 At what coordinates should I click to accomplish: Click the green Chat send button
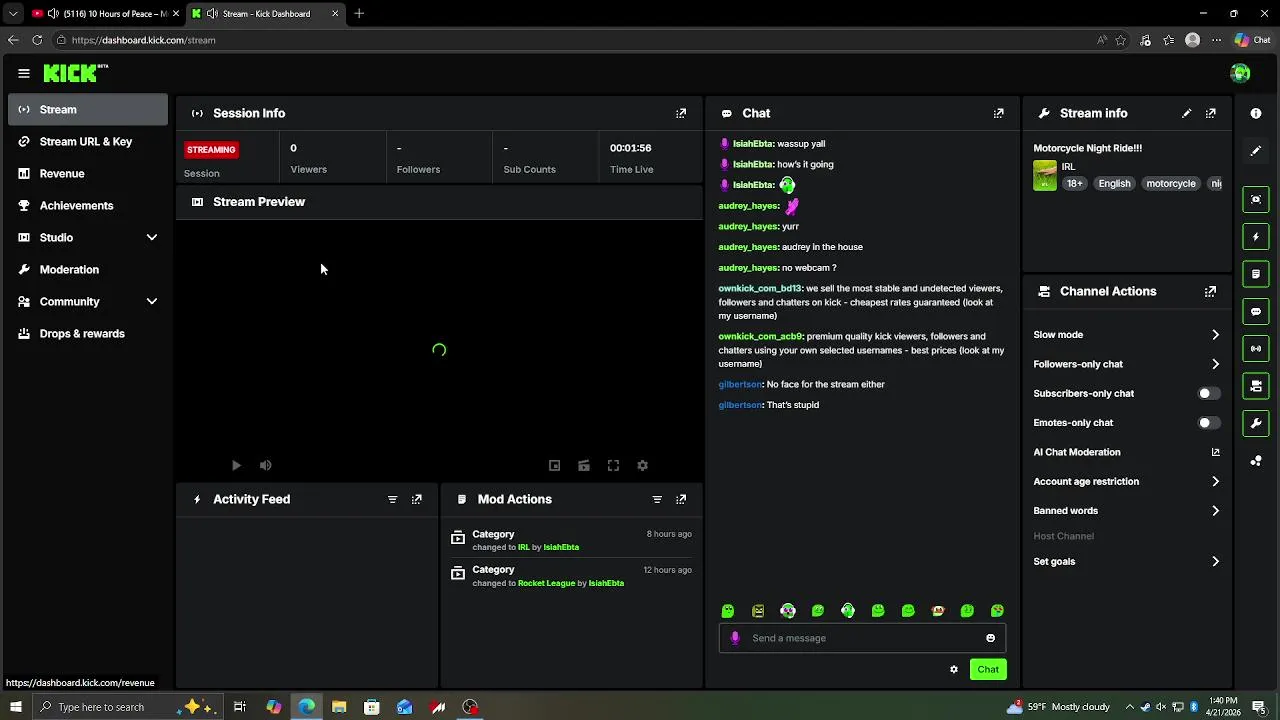[988, 670]
